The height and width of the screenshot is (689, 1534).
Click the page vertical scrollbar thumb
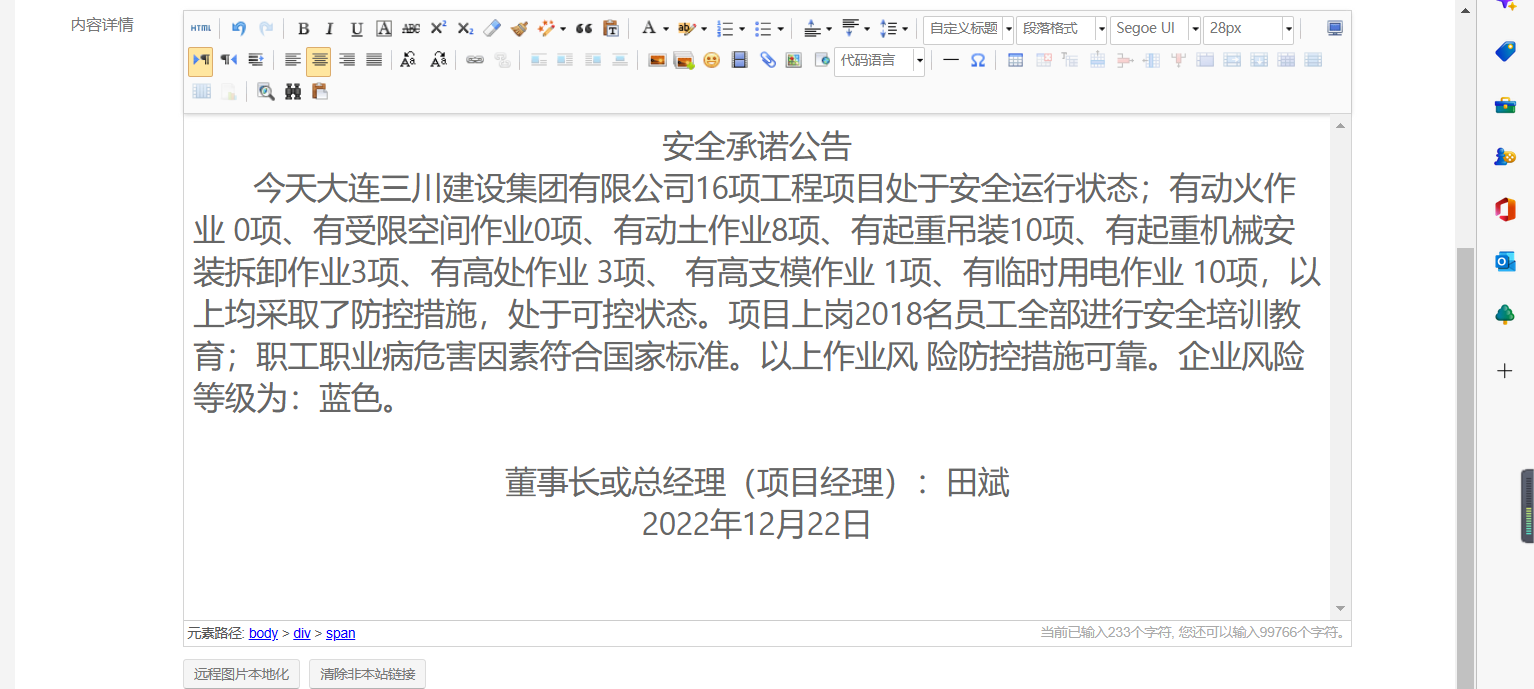(1465, 468)
